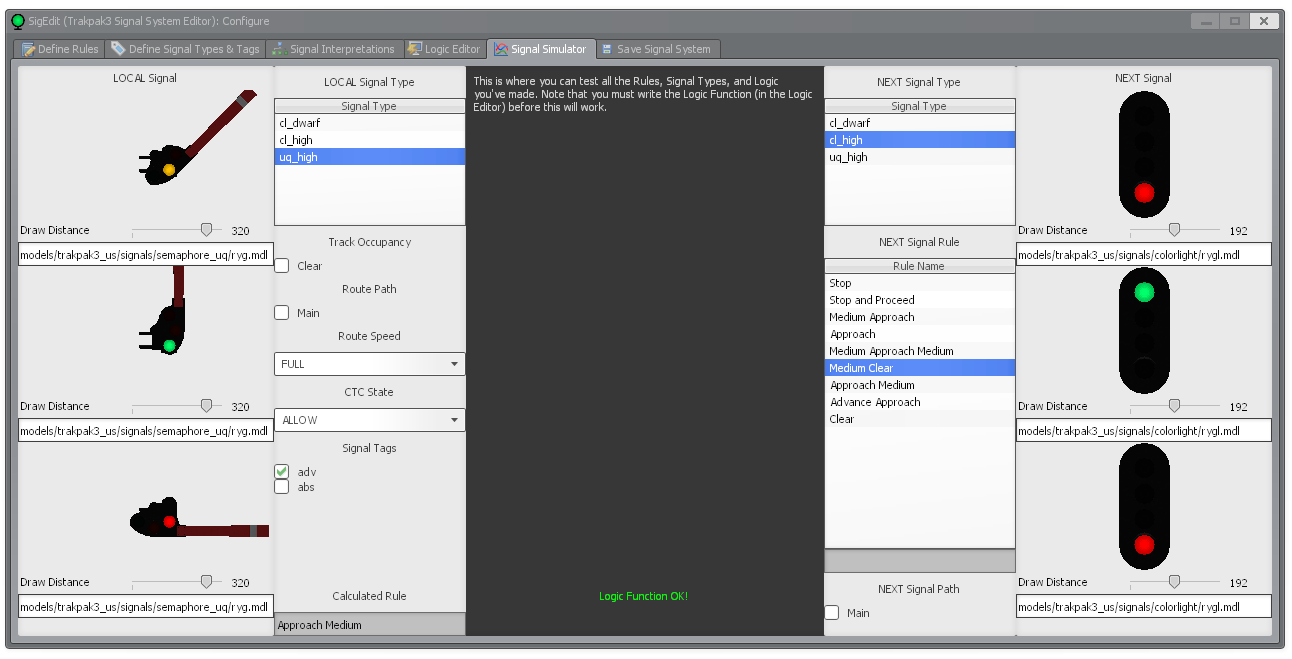
Task: Choose the Medium Clear rule
Action: click(920, 368)
